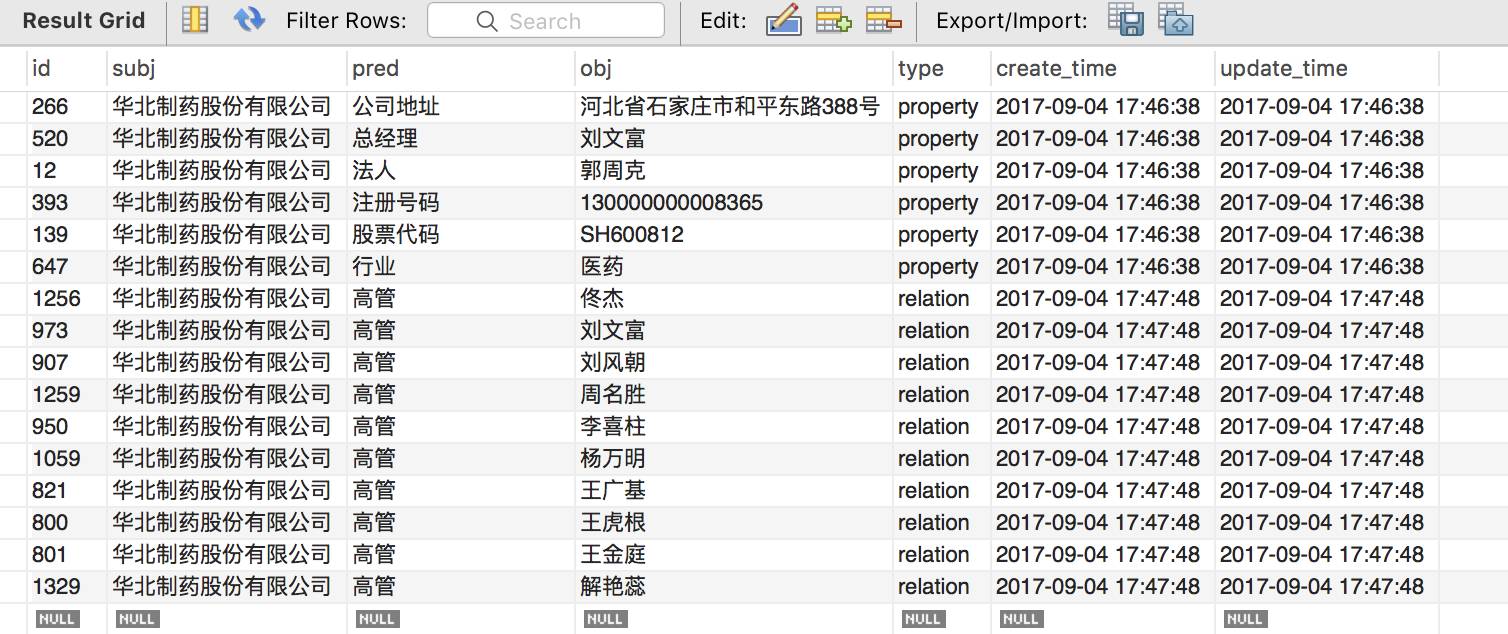Click the pred cell 股票代码
The width and height of the screenshot is (1508, 634).
point(461,235)
